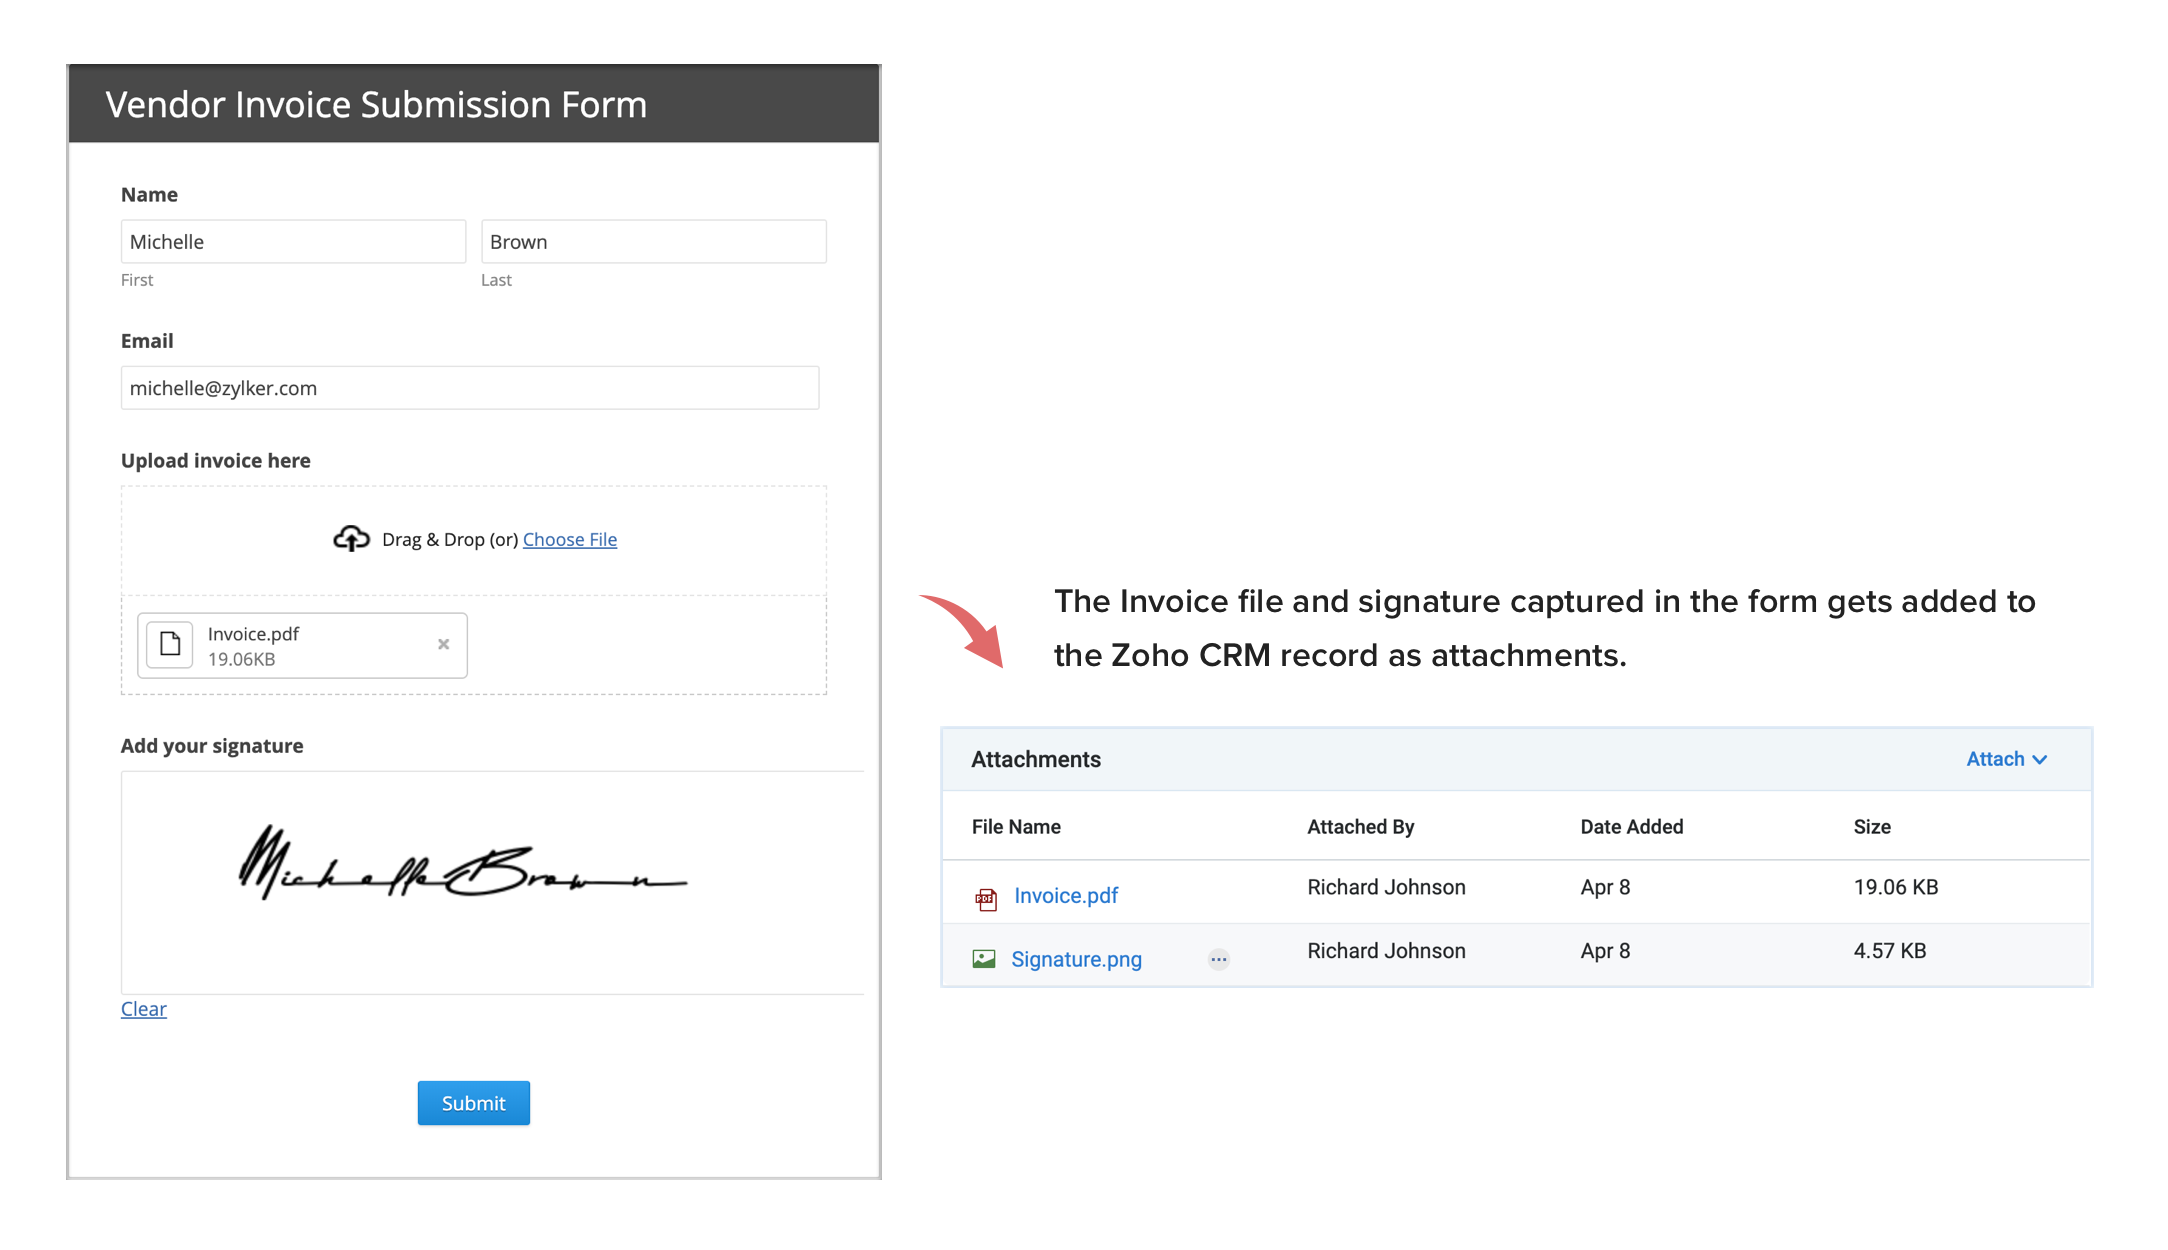
Task: Remove the uploaded Invoice.pdf file
Action: coord(443,645)
